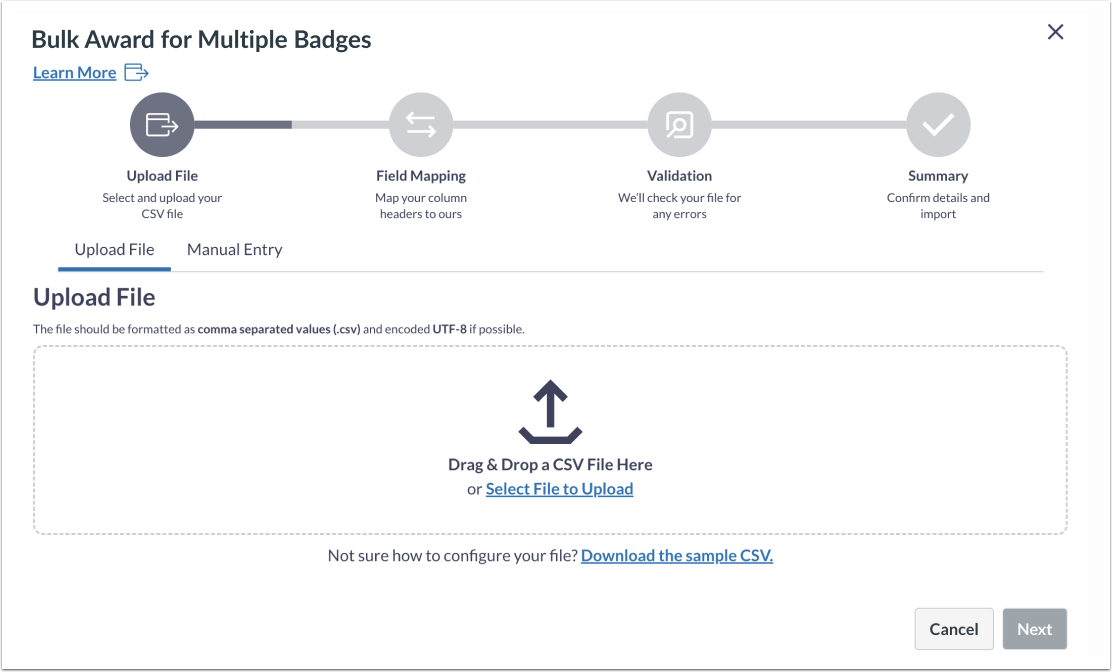Select the Upload File step icon

[x=162, y=124]
